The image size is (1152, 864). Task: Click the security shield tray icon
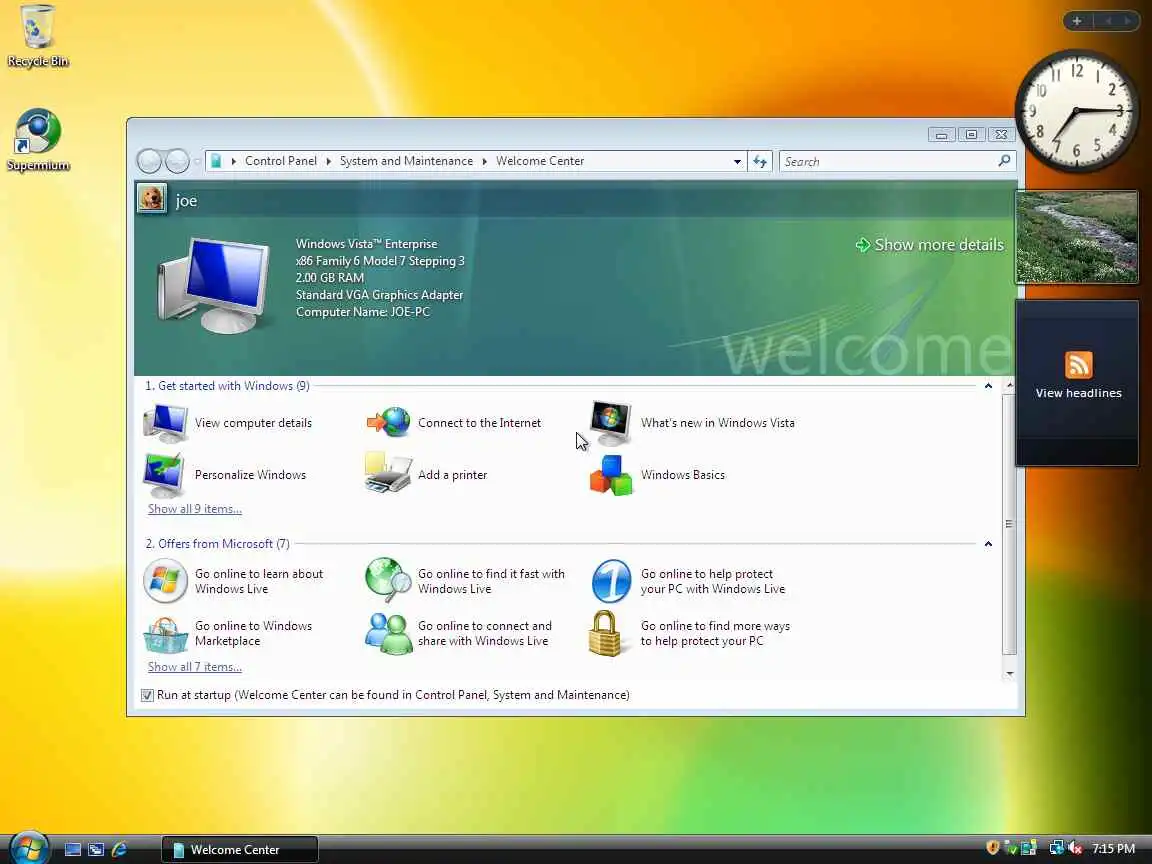993,848
